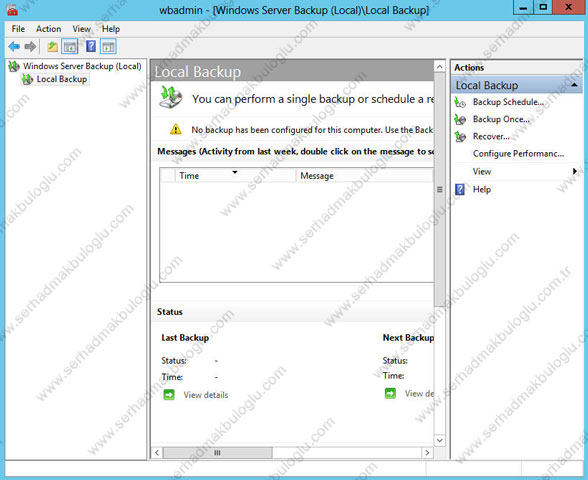Minimize the wbadmin window
Image resolution: width=588 pixels, height=480 pixels.
tap(524, 7)
